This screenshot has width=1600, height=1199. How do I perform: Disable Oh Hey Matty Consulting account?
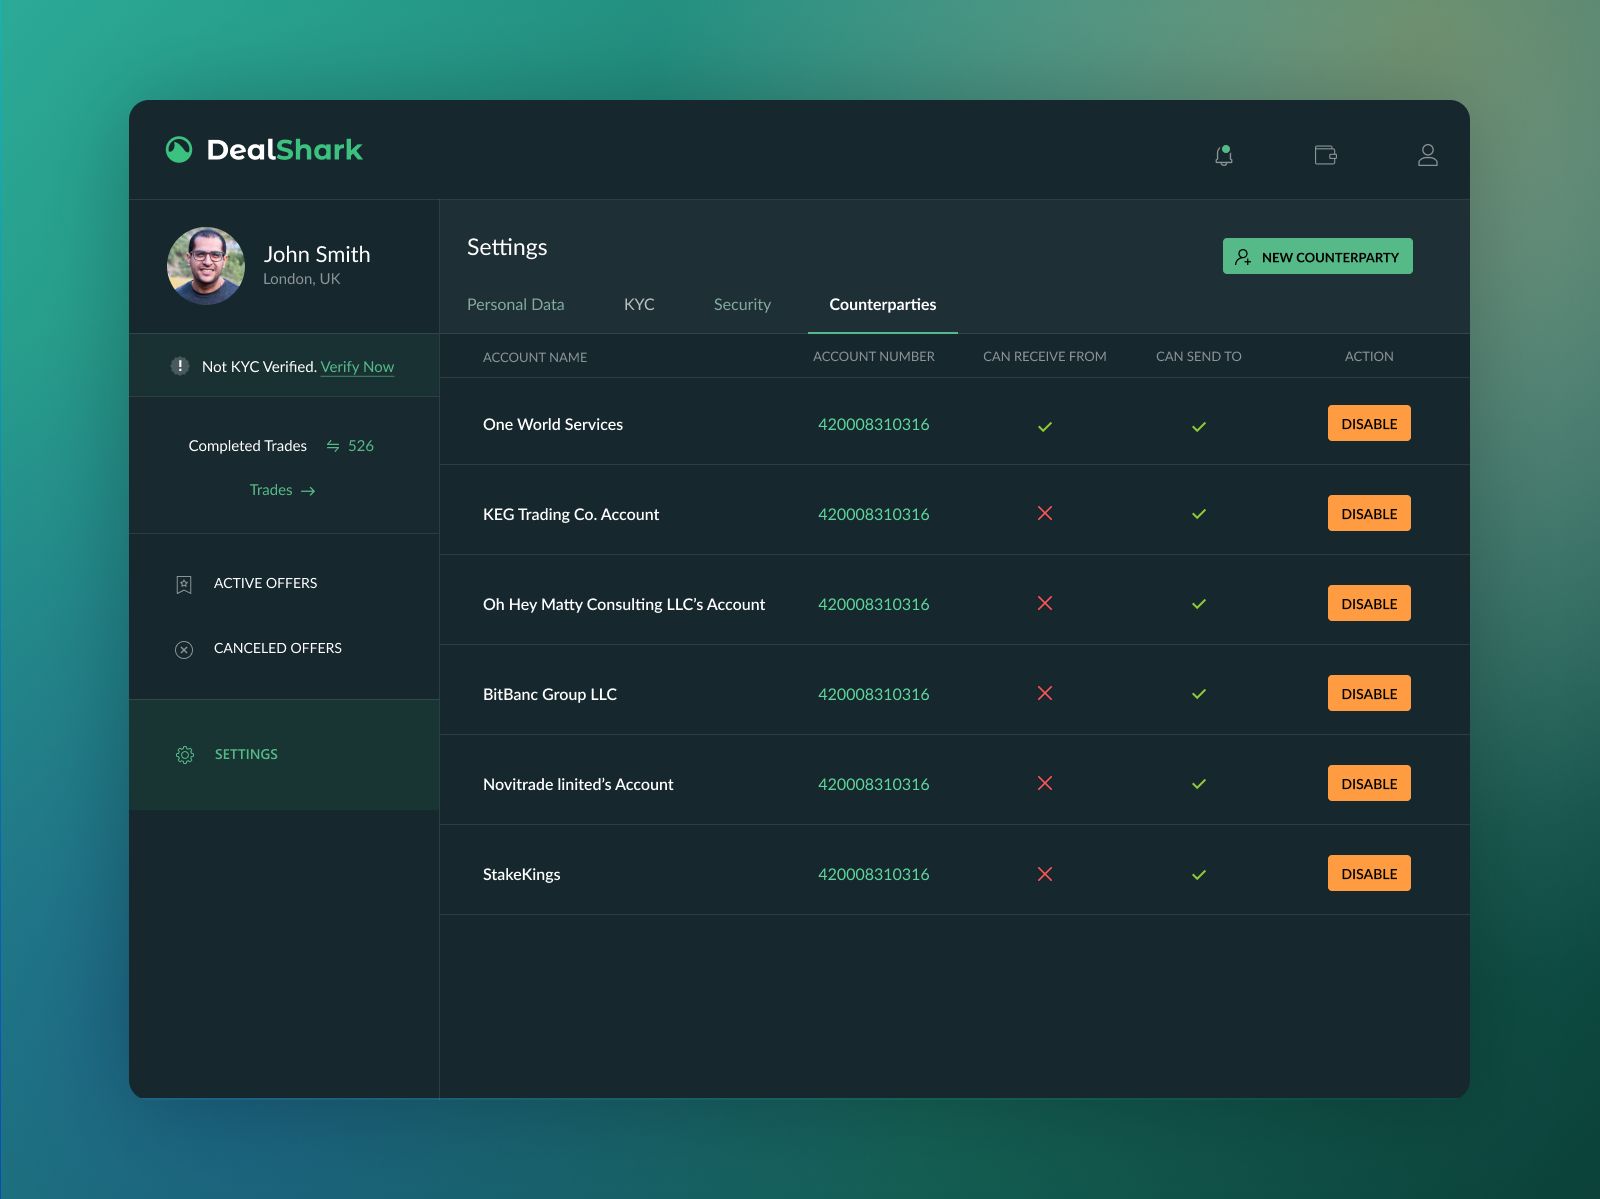(1369, 603)
